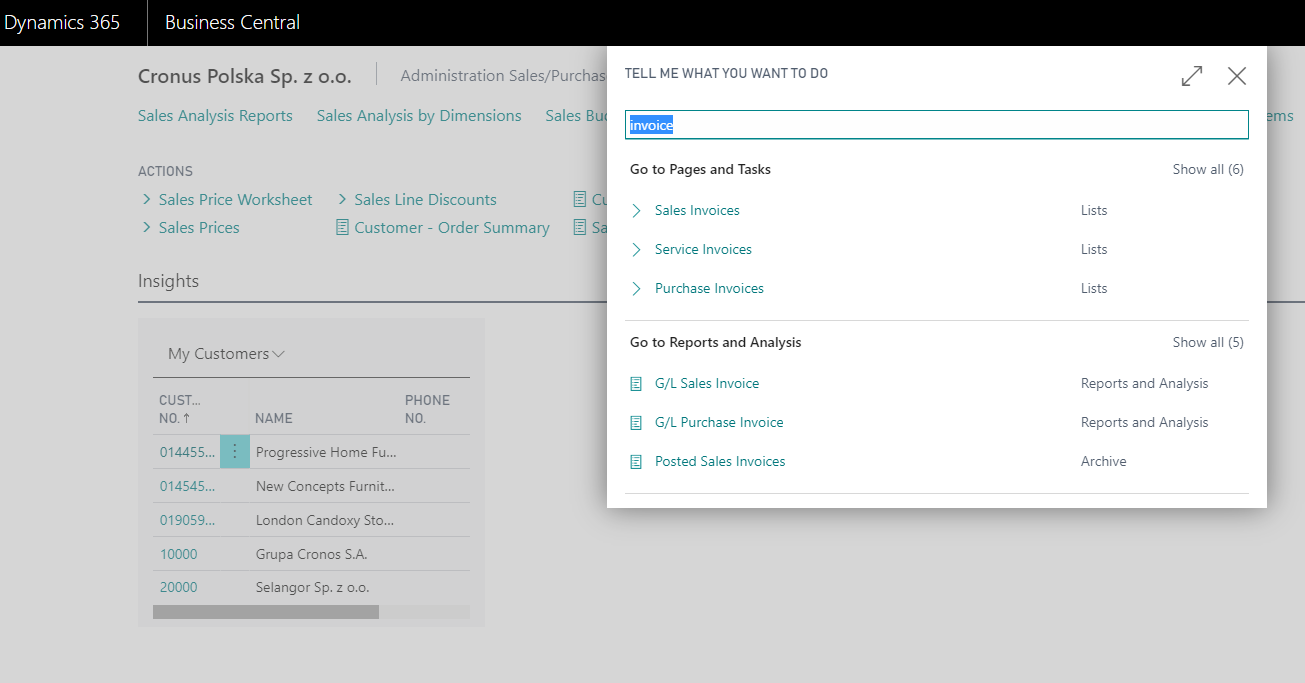Open Sales Analysis Reports menu item

pos(215,116)
